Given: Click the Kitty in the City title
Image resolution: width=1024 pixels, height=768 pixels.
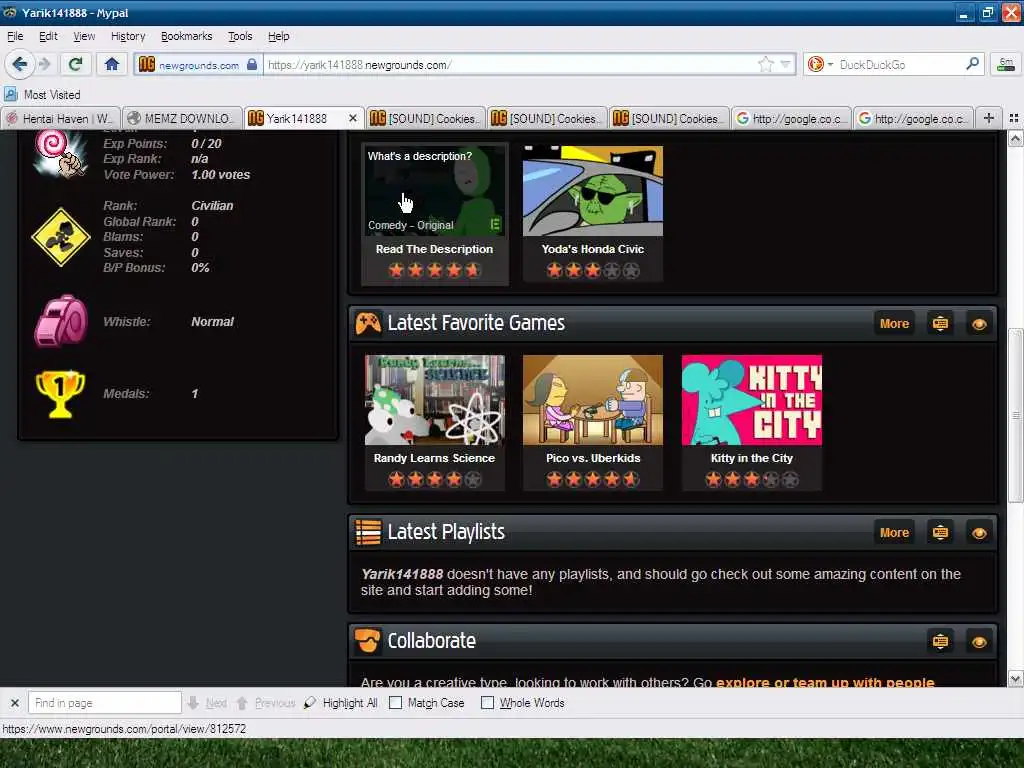Looking at the screenshot, I should tap(752, 458).
